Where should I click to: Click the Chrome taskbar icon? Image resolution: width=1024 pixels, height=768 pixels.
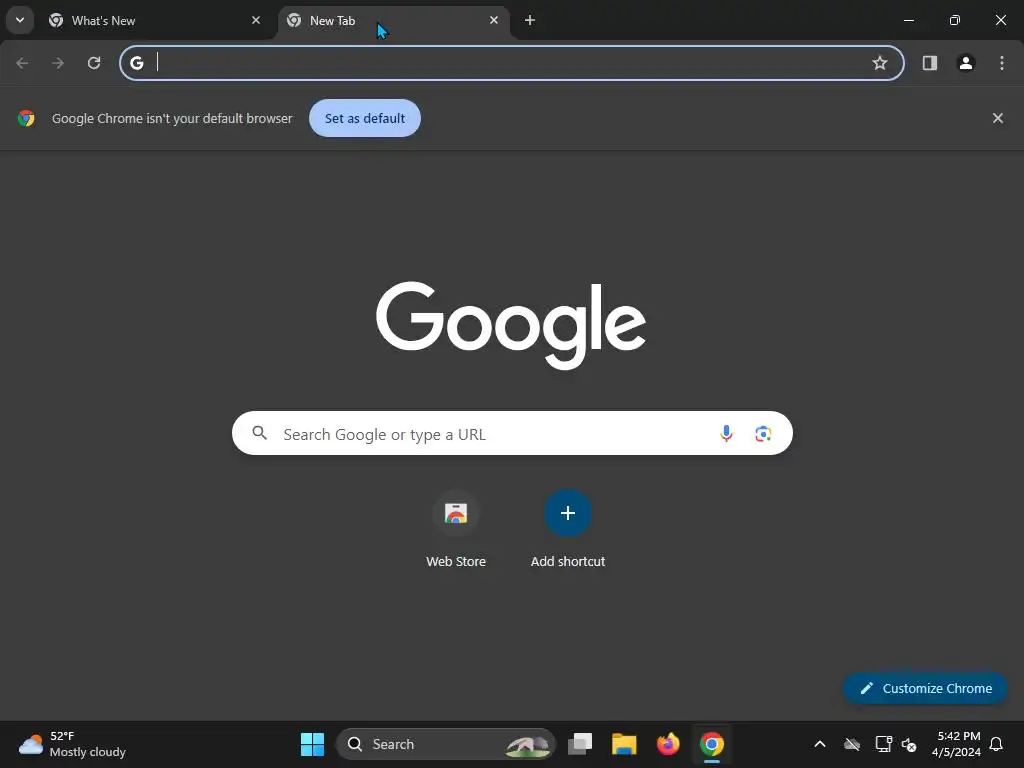[x=712, y=744]
